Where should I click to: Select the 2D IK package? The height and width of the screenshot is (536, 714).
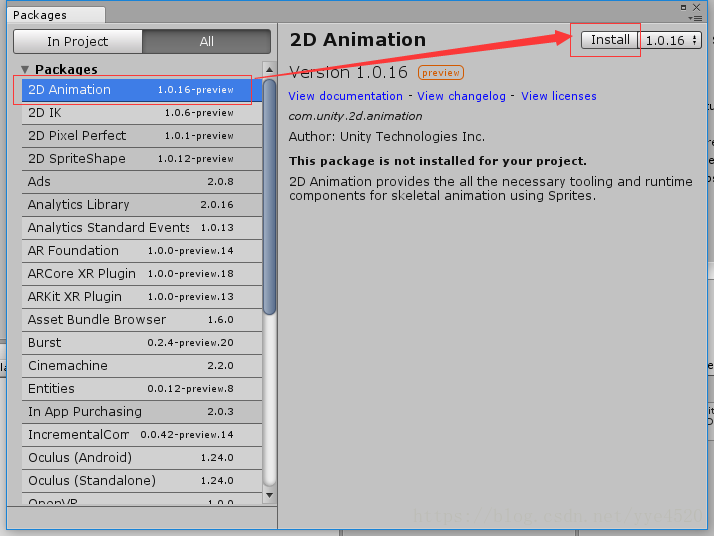tap(142, 112)
